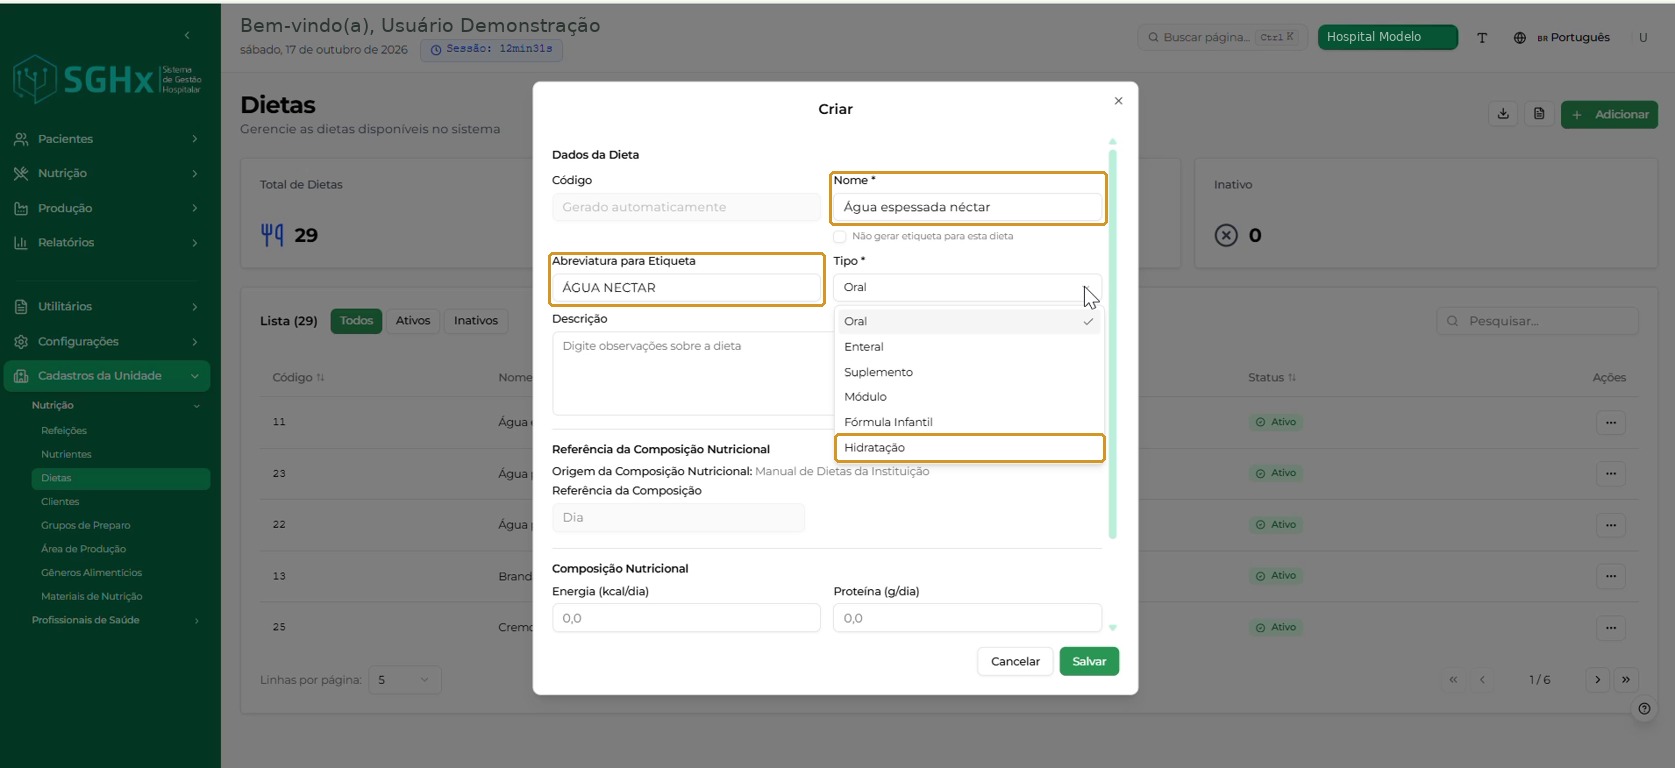
Task: Click the Criar dialog vertical scrollbar
Action: pyautogui.click(x=1112, y=344)
